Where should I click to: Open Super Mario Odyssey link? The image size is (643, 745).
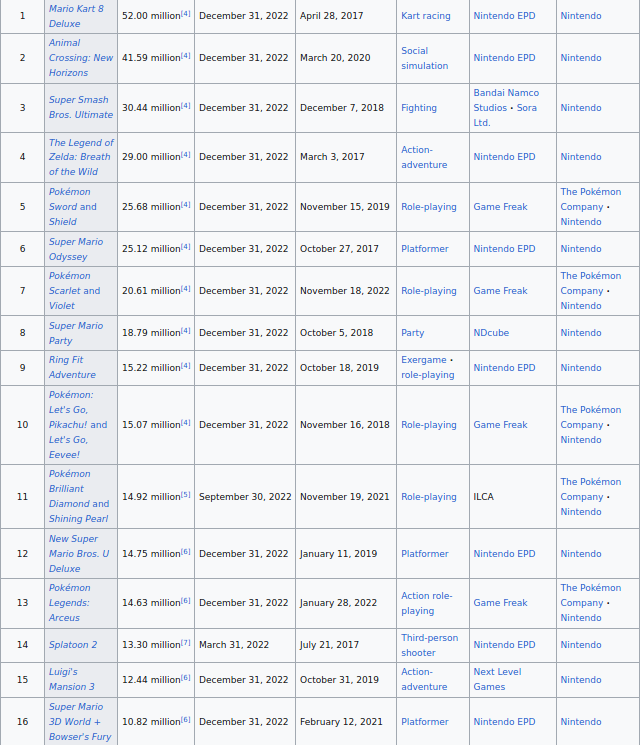[76, 249]
